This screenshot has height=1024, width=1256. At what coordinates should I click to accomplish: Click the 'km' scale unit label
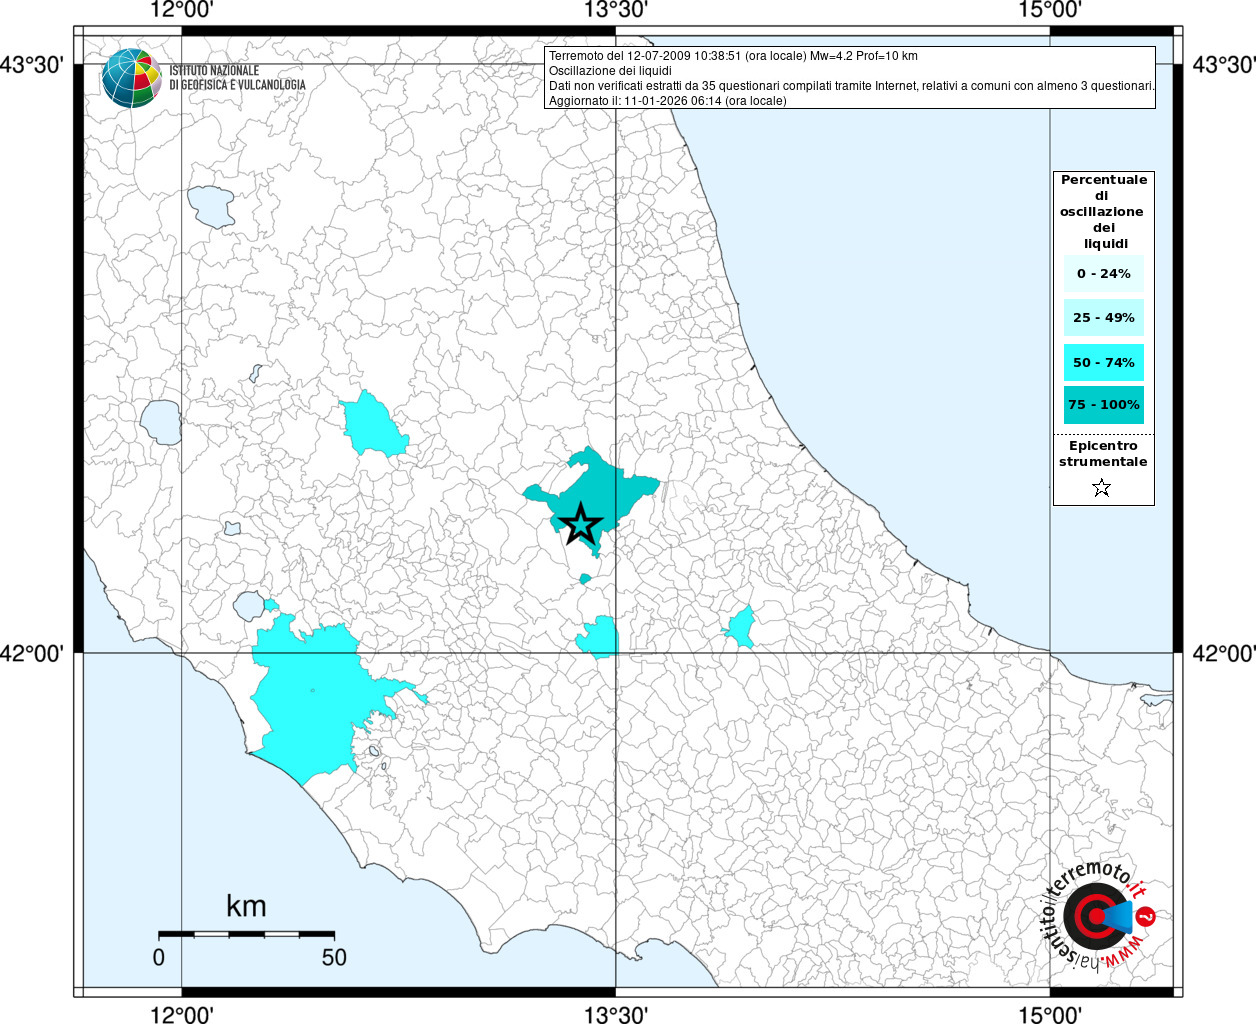246,906
